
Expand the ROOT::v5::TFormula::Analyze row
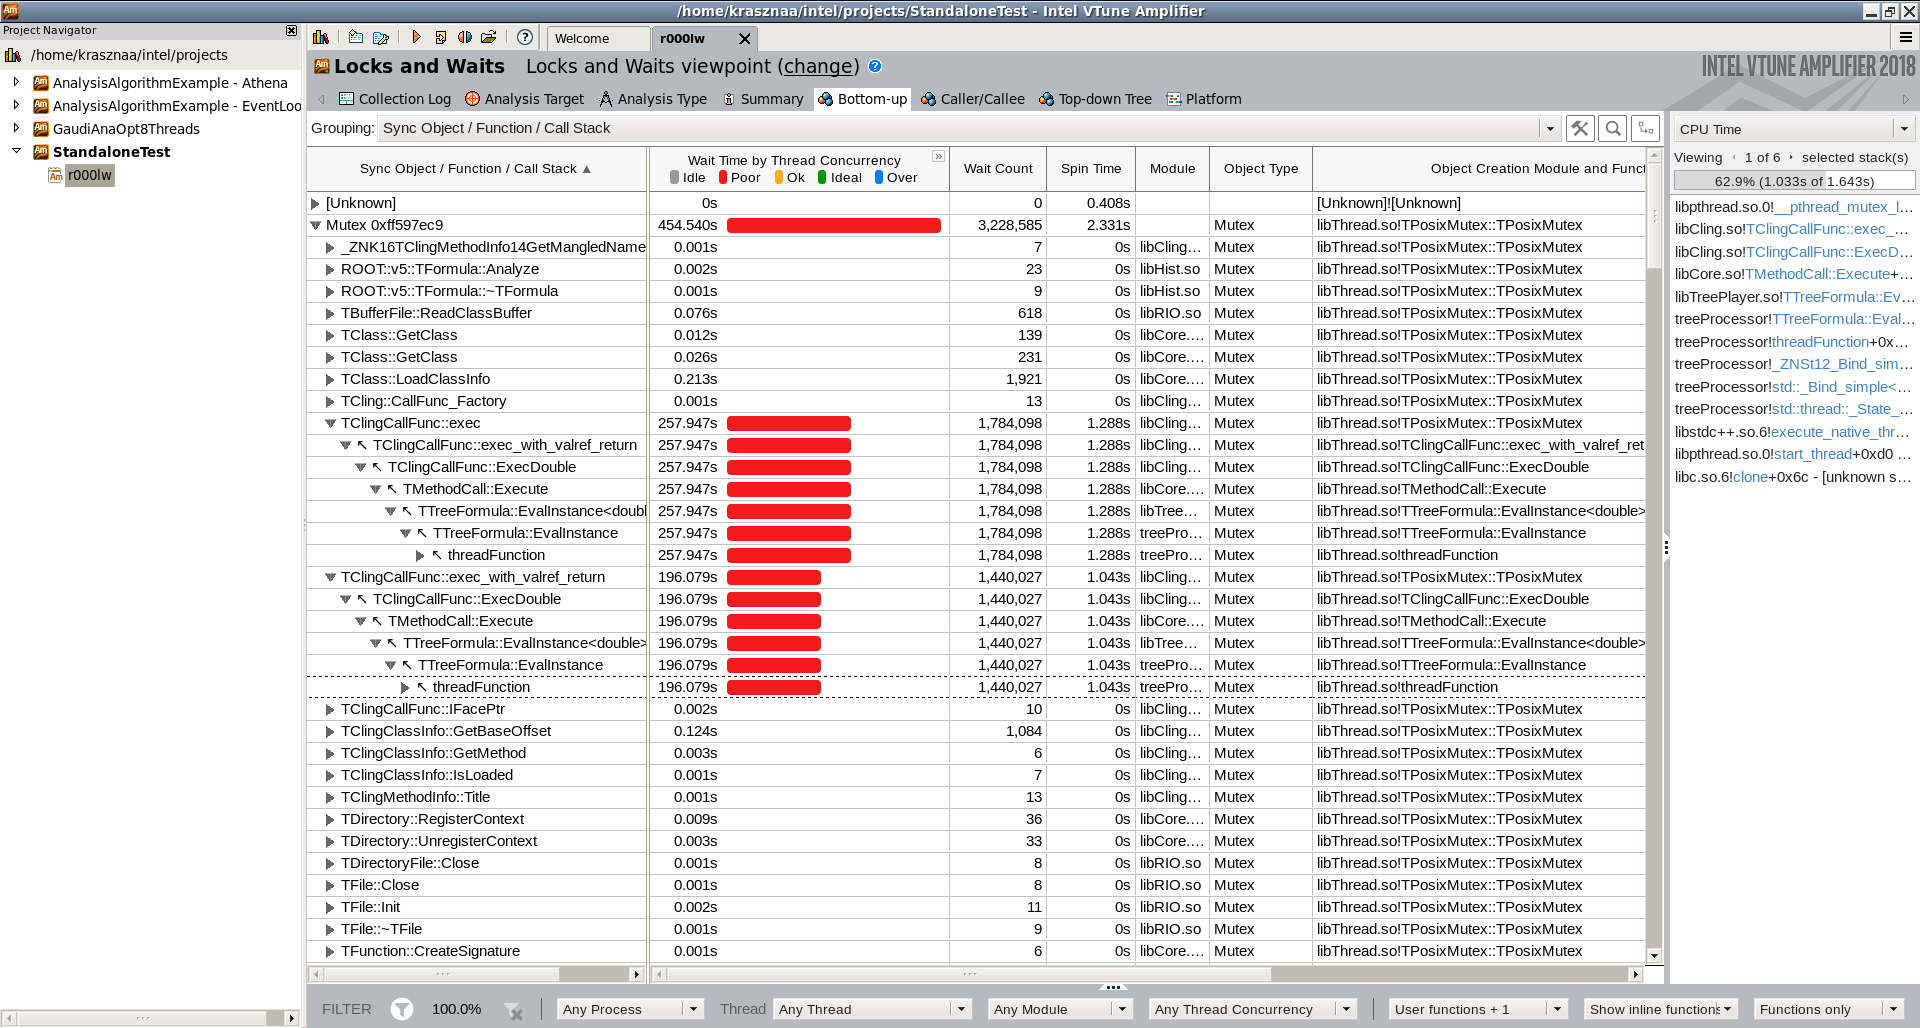pos(330,269)
